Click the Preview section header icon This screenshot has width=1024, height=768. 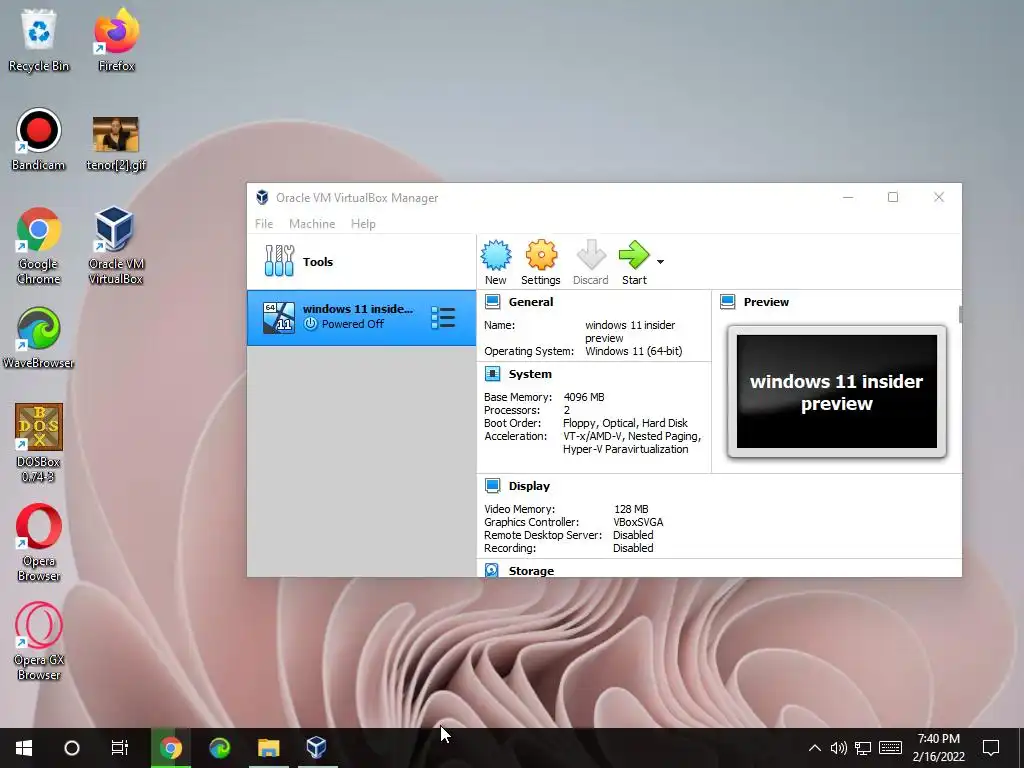(728, 302)
